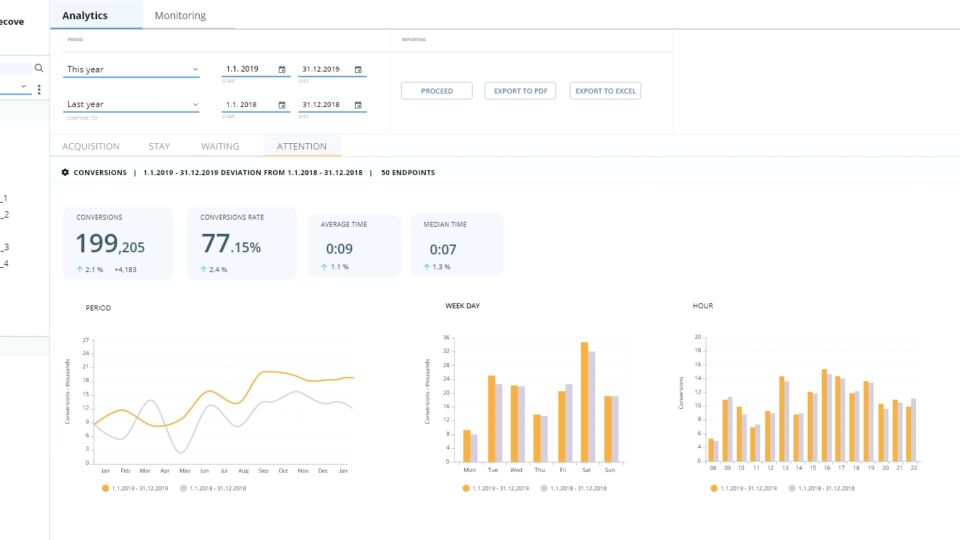
Task: Open calendar picker for 31.12.2018 end date
Action: (x=358, y=105)
